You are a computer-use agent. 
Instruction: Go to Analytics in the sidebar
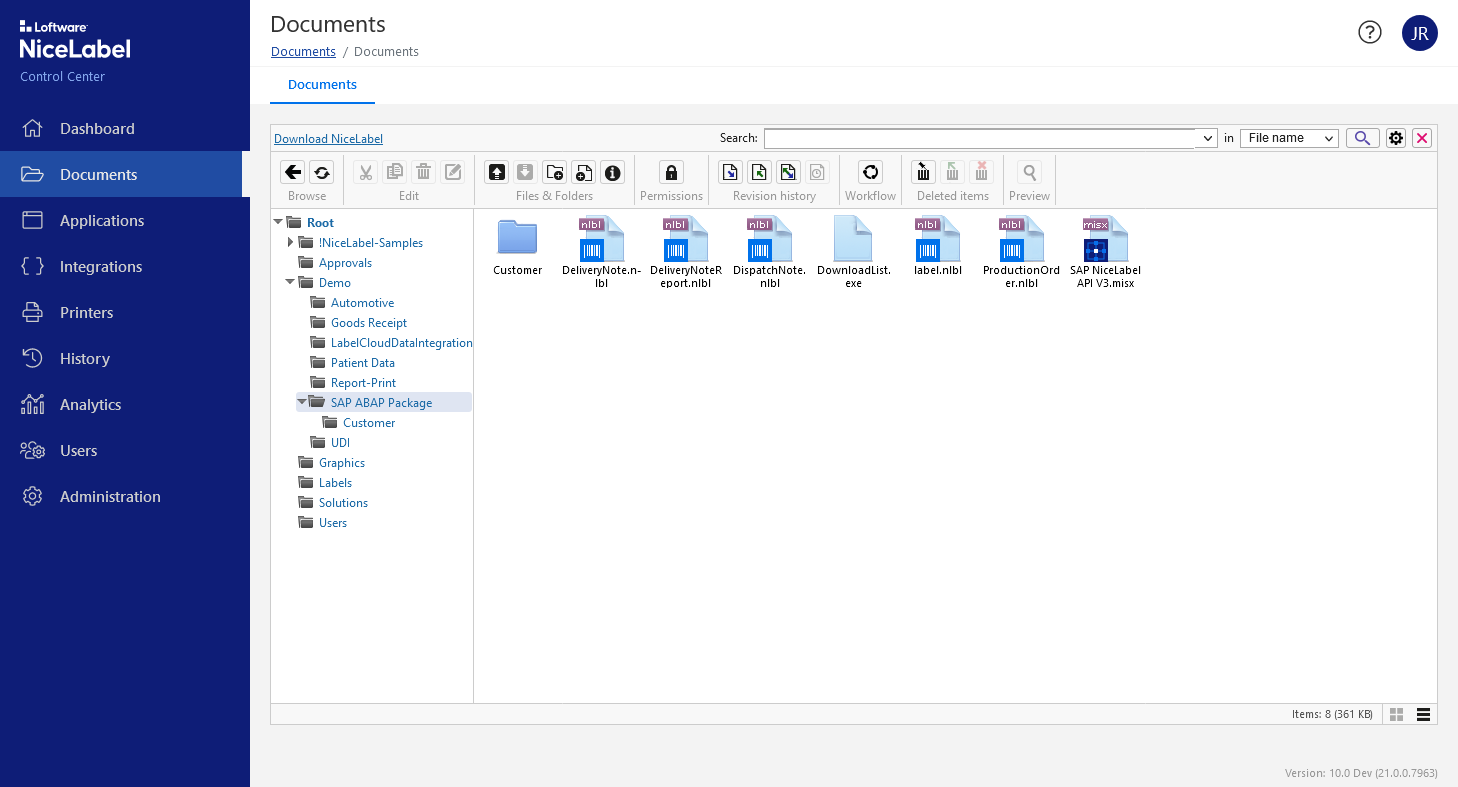click(x=90, y=405)
